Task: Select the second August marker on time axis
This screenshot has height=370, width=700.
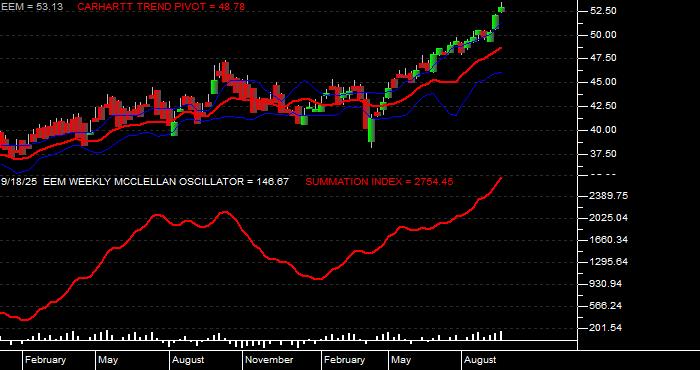Action: pos(480,360)
